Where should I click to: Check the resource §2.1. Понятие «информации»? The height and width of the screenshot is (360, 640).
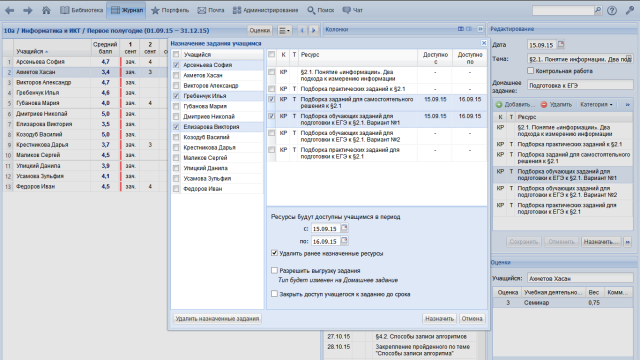[271, 72]
